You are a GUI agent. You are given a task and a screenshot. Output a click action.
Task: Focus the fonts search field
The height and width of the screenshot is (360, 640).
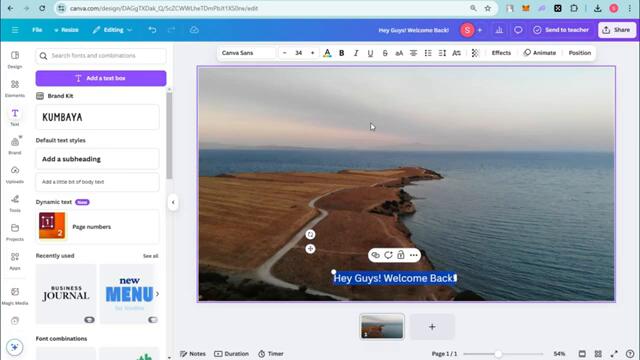(101, 56)
